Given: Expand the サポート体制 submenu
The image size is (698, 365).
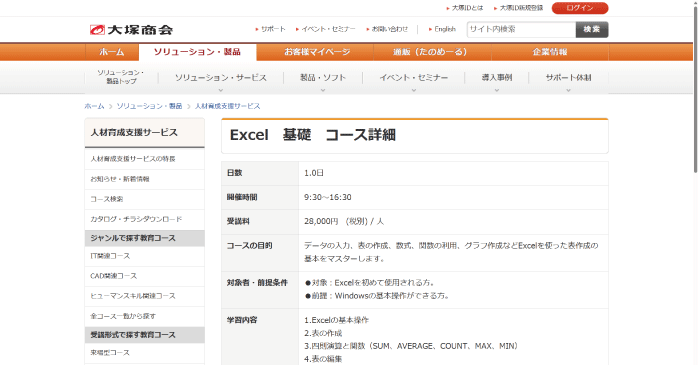Looking at the screenshot, I should [568, 78].
